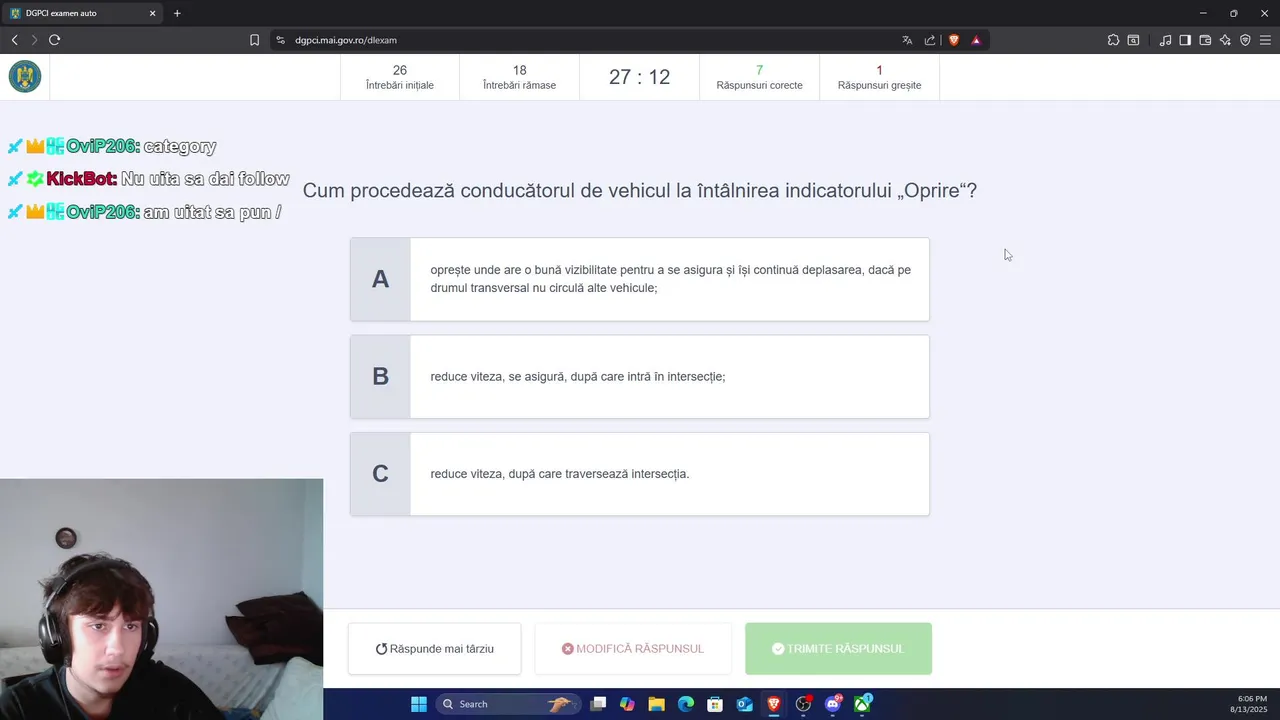Open File Explorer from the taskbar
The height and width of the screenshot is (720, 1280).
(x=656, y=704)
